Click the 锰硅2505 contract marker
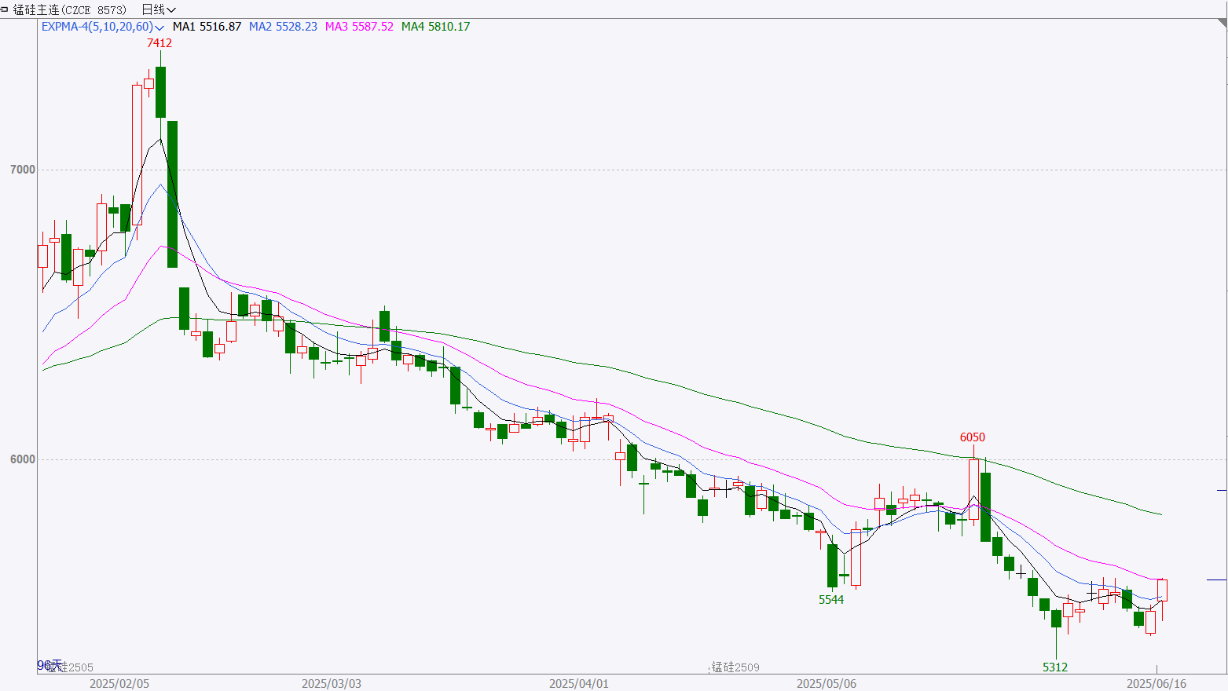This screenshot has height=691, width=1228. 68,667
